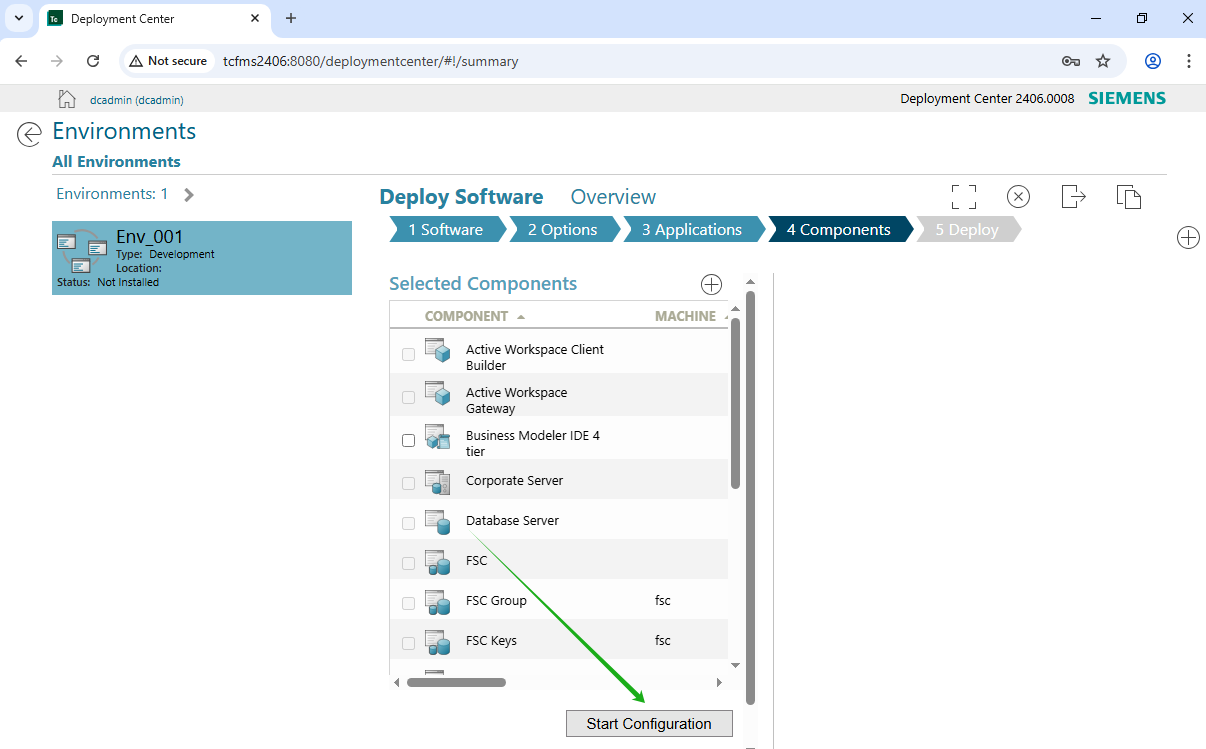Go back in browser history
Viewport: 1206px width, 749px height.
tap(21, 61)
